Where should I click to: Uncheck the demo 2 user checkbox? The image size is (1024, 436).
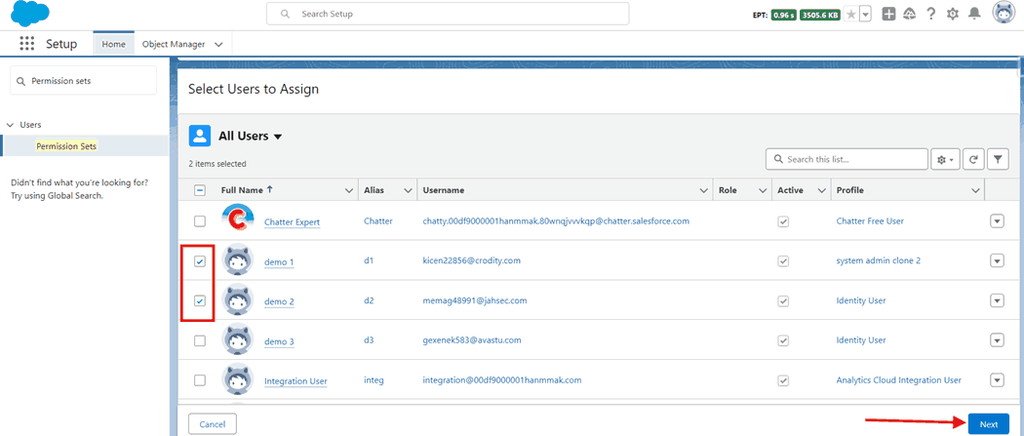pos(200,300)
